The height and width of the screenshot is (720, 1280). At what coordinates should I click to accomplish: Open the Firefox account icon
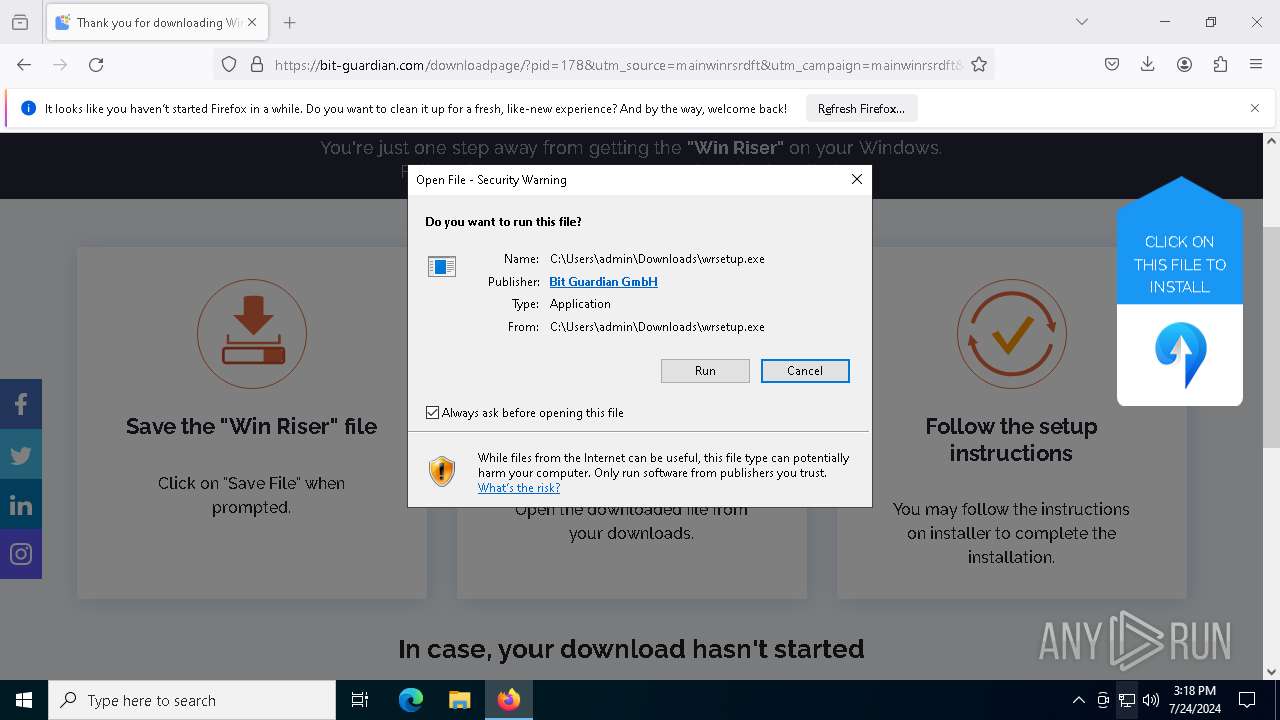click(x=1184, y=65)
